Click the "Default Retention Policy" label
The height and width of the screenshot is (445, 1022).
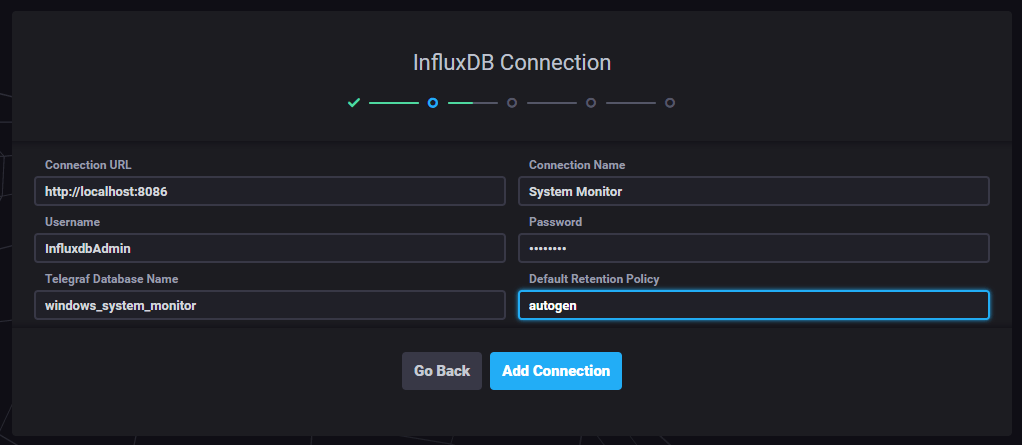pos(593,279)
